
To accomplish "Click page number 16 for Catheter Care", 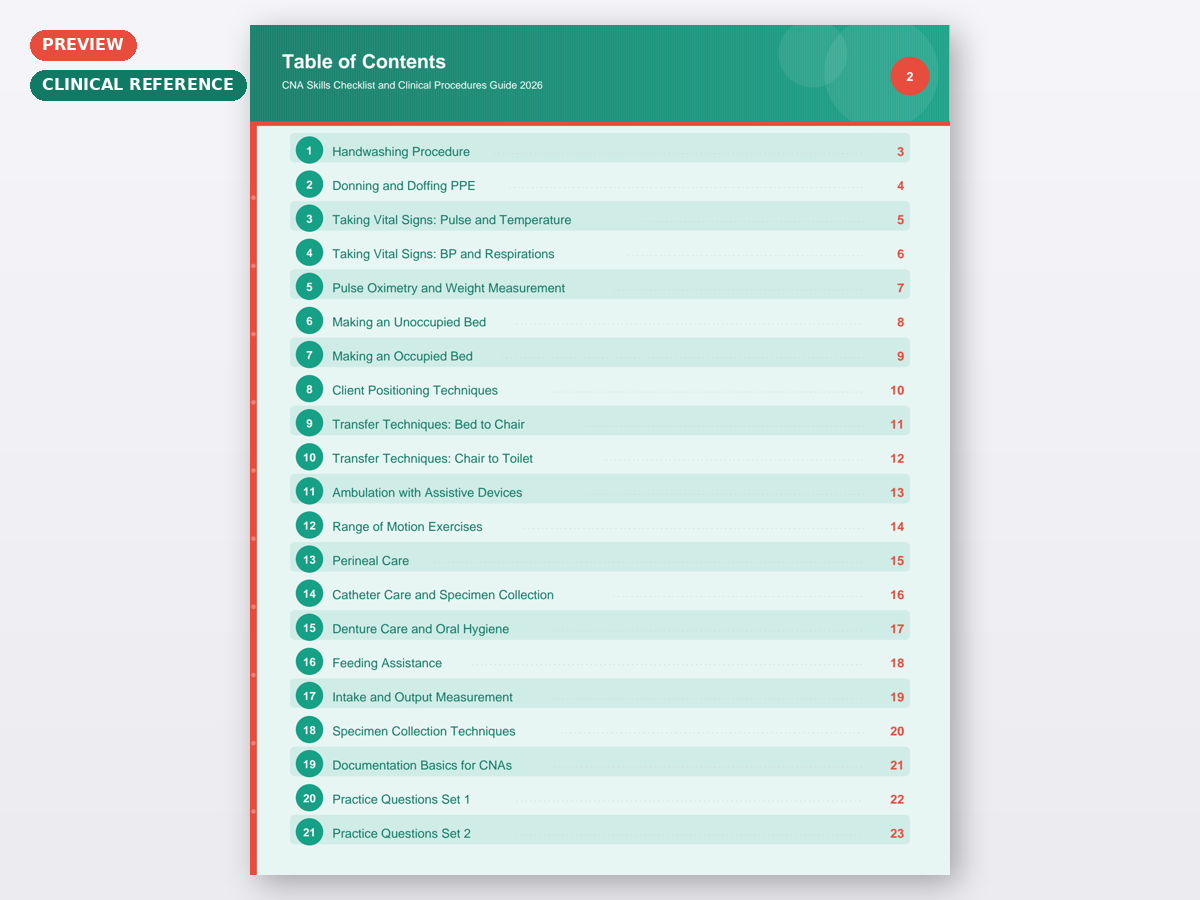I will coord(897,594).
